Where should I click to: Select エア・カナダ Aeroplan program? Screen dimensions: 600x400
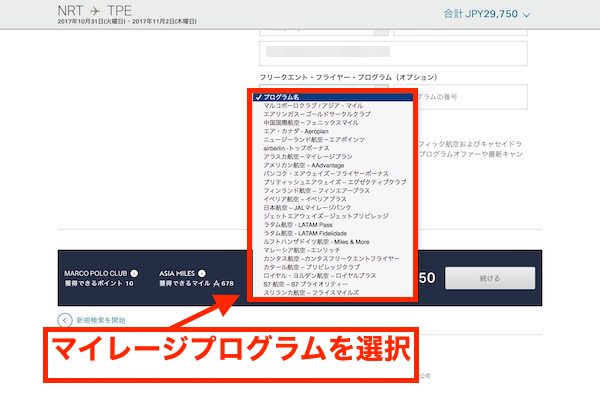(333, 131)
